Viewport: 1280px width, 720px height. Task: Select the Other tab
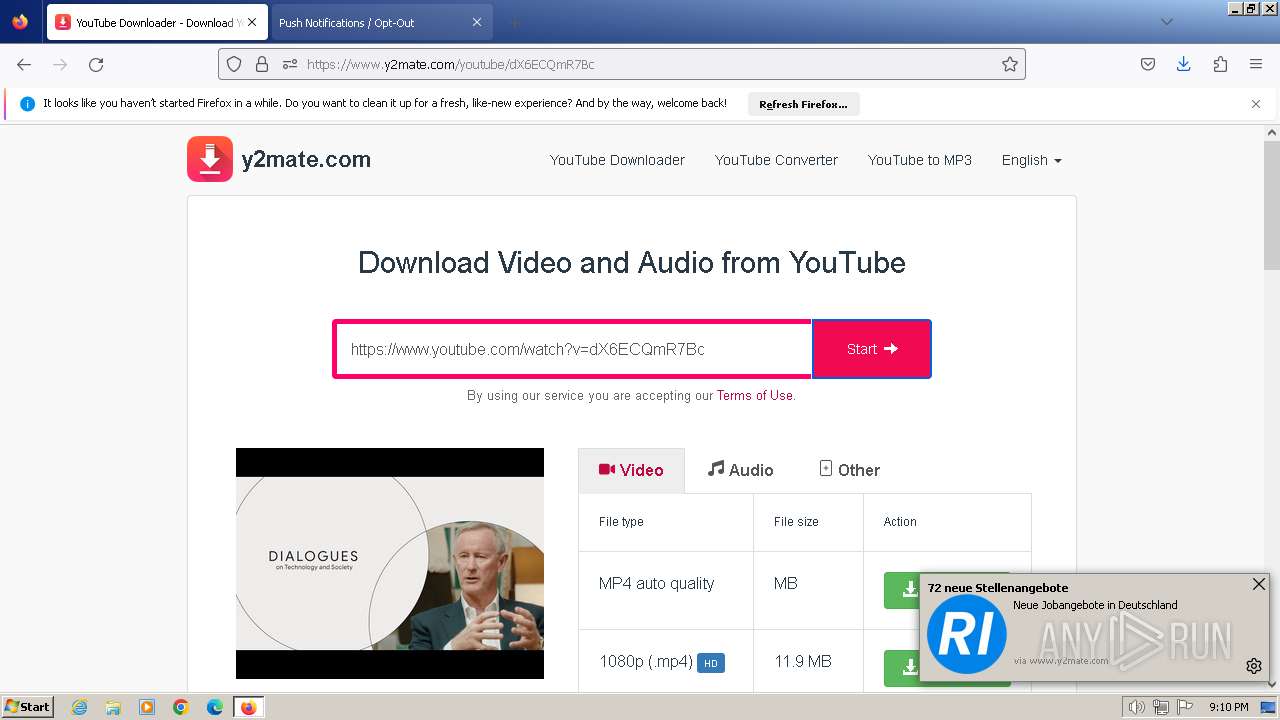849,470
